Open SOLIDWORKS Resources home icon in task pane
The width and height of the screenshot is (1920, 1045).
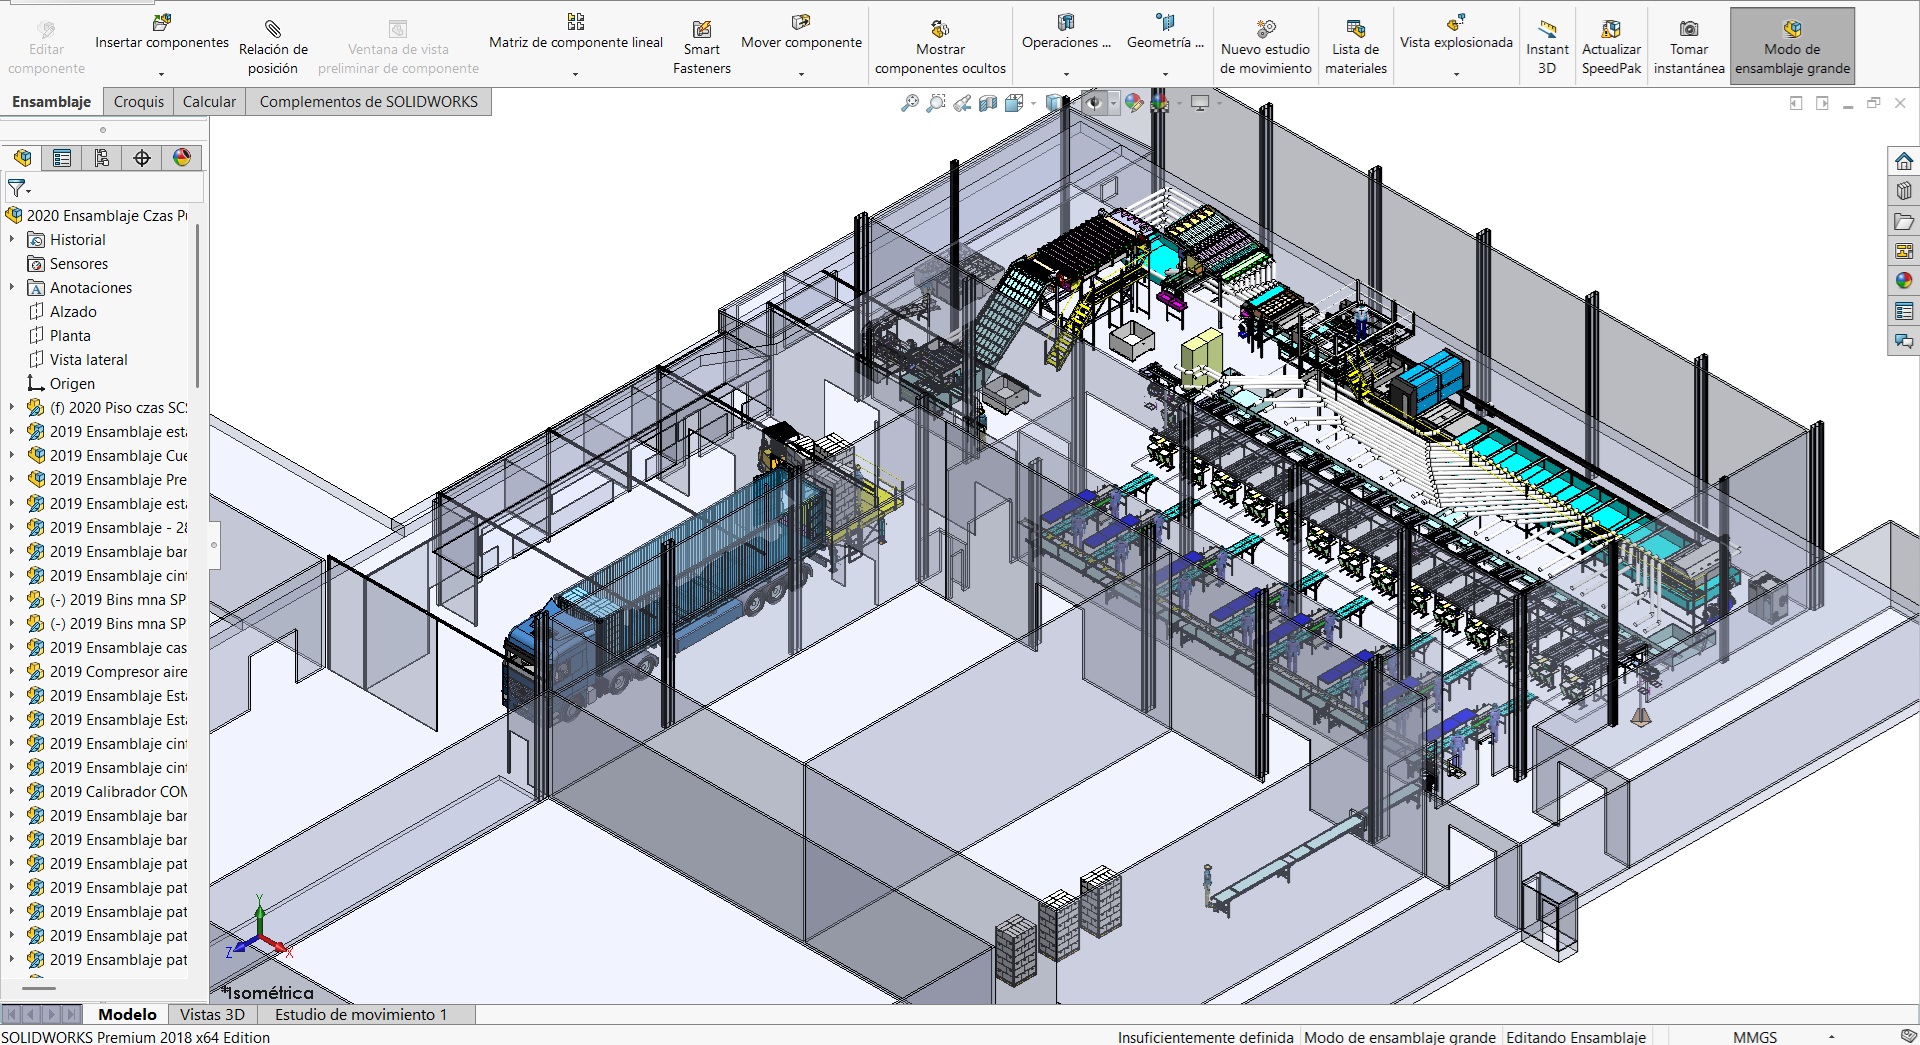(x=1903, y=161)
